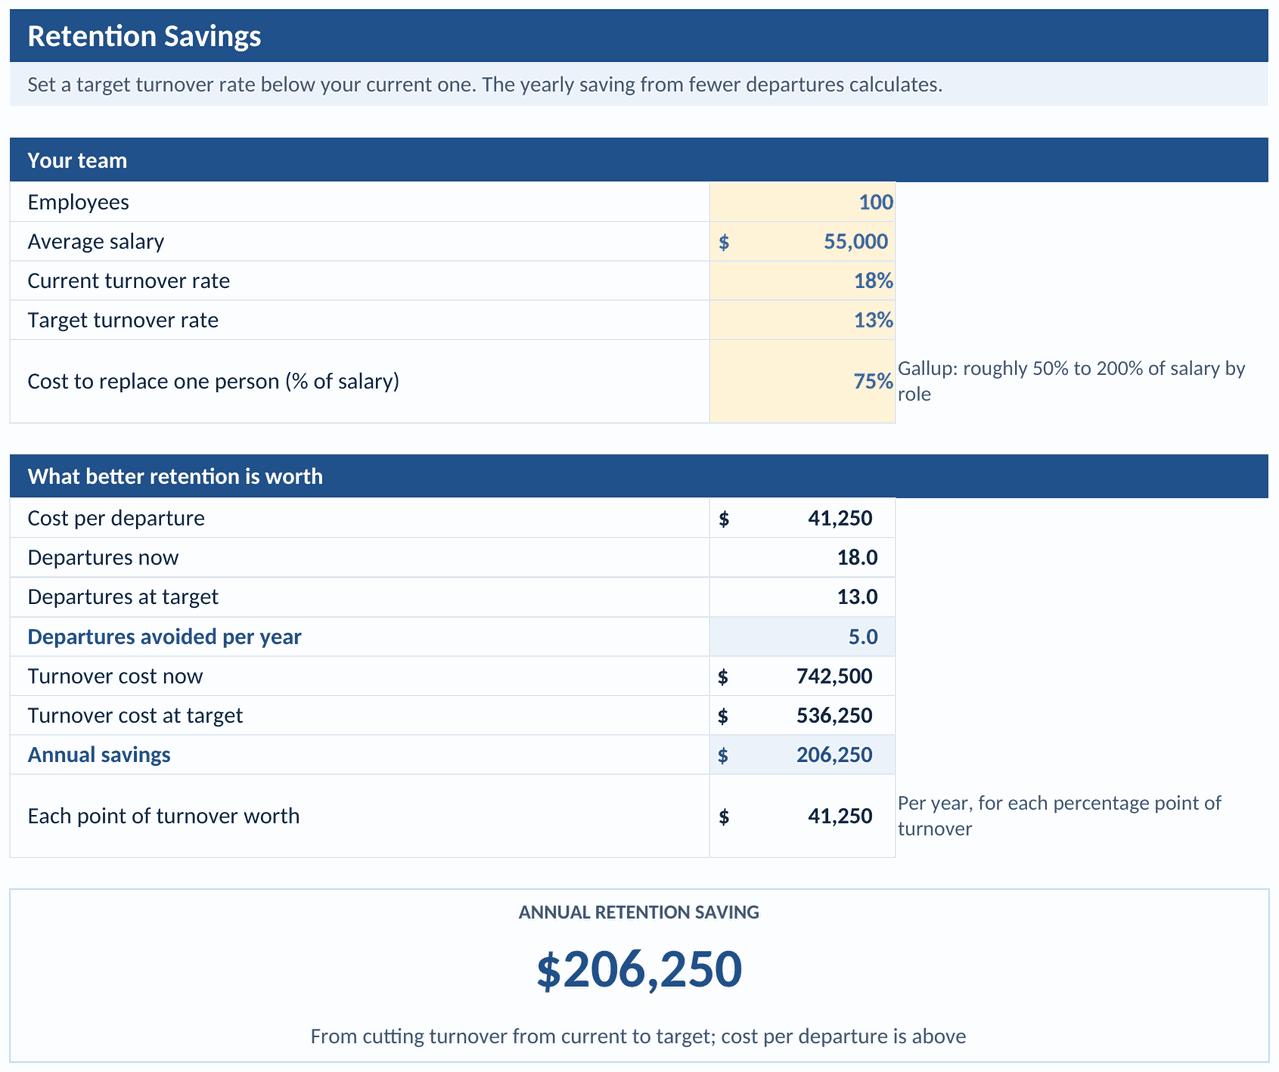Select the 'From cutting turnover' footnote

(x=638, y=1036)
